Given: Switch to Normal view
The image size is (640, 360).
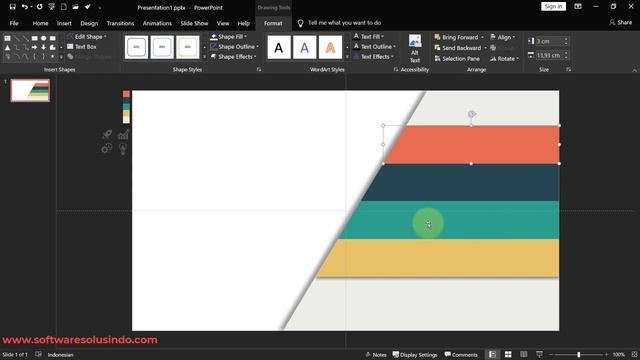Looking at the screenshot, I should tap(492, 354).
